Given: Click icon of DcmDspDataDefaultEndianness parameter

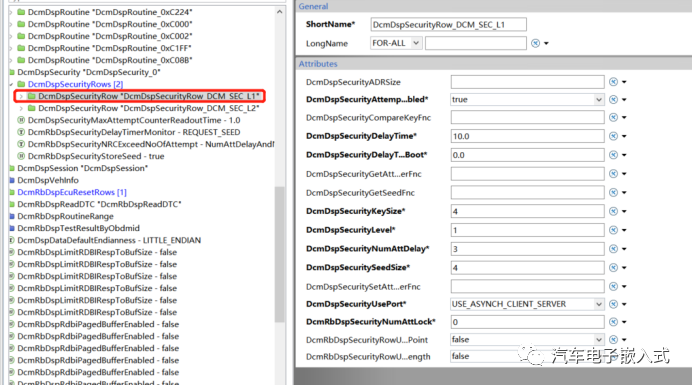Looking at the screenshot, I should point(12,240).
